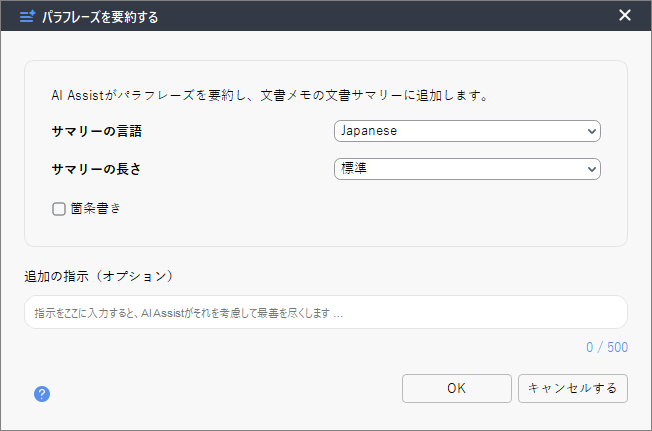Click the 箇条書き checkbox label text
The width and height of the screenshot is (652, 431).
tap(96, 208)
